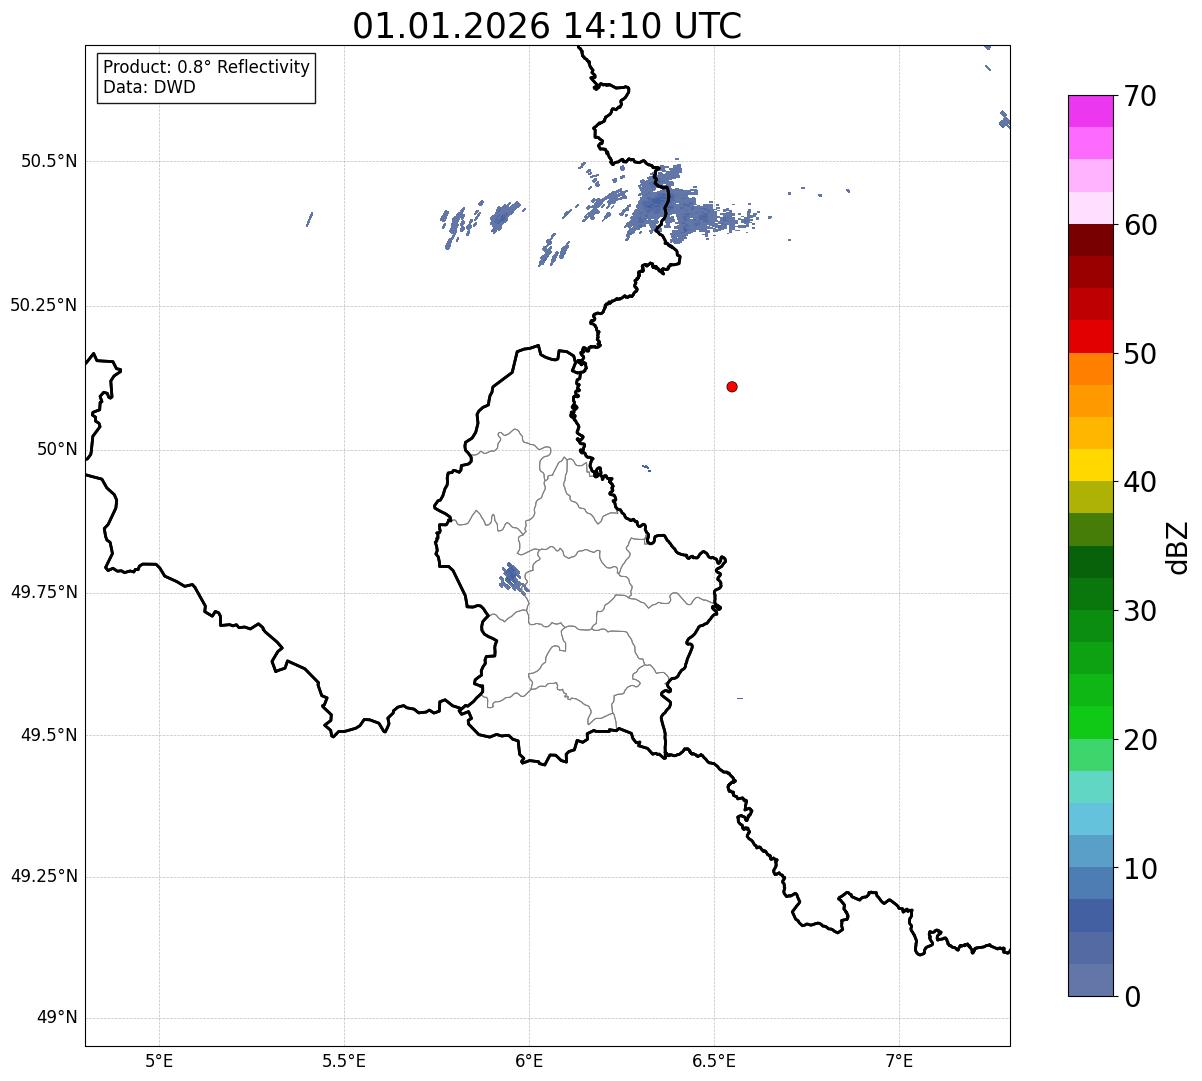1202x1081 pixels.
Task: Pick the magenta swatch at top of colorbar
Action: click(x=1090, y=111)
